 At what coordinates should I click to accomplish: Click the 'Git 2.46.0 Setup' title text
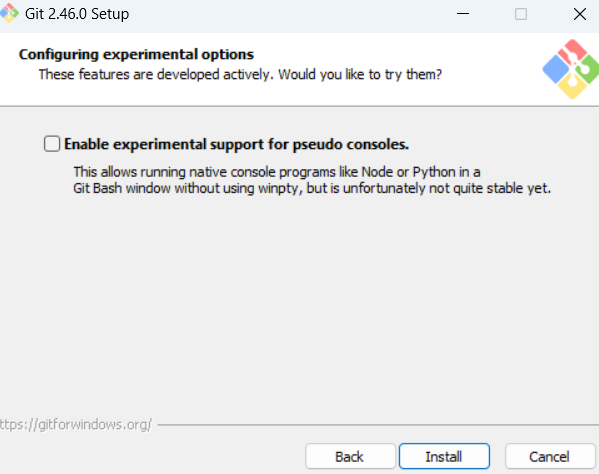(x=77, y=14)
